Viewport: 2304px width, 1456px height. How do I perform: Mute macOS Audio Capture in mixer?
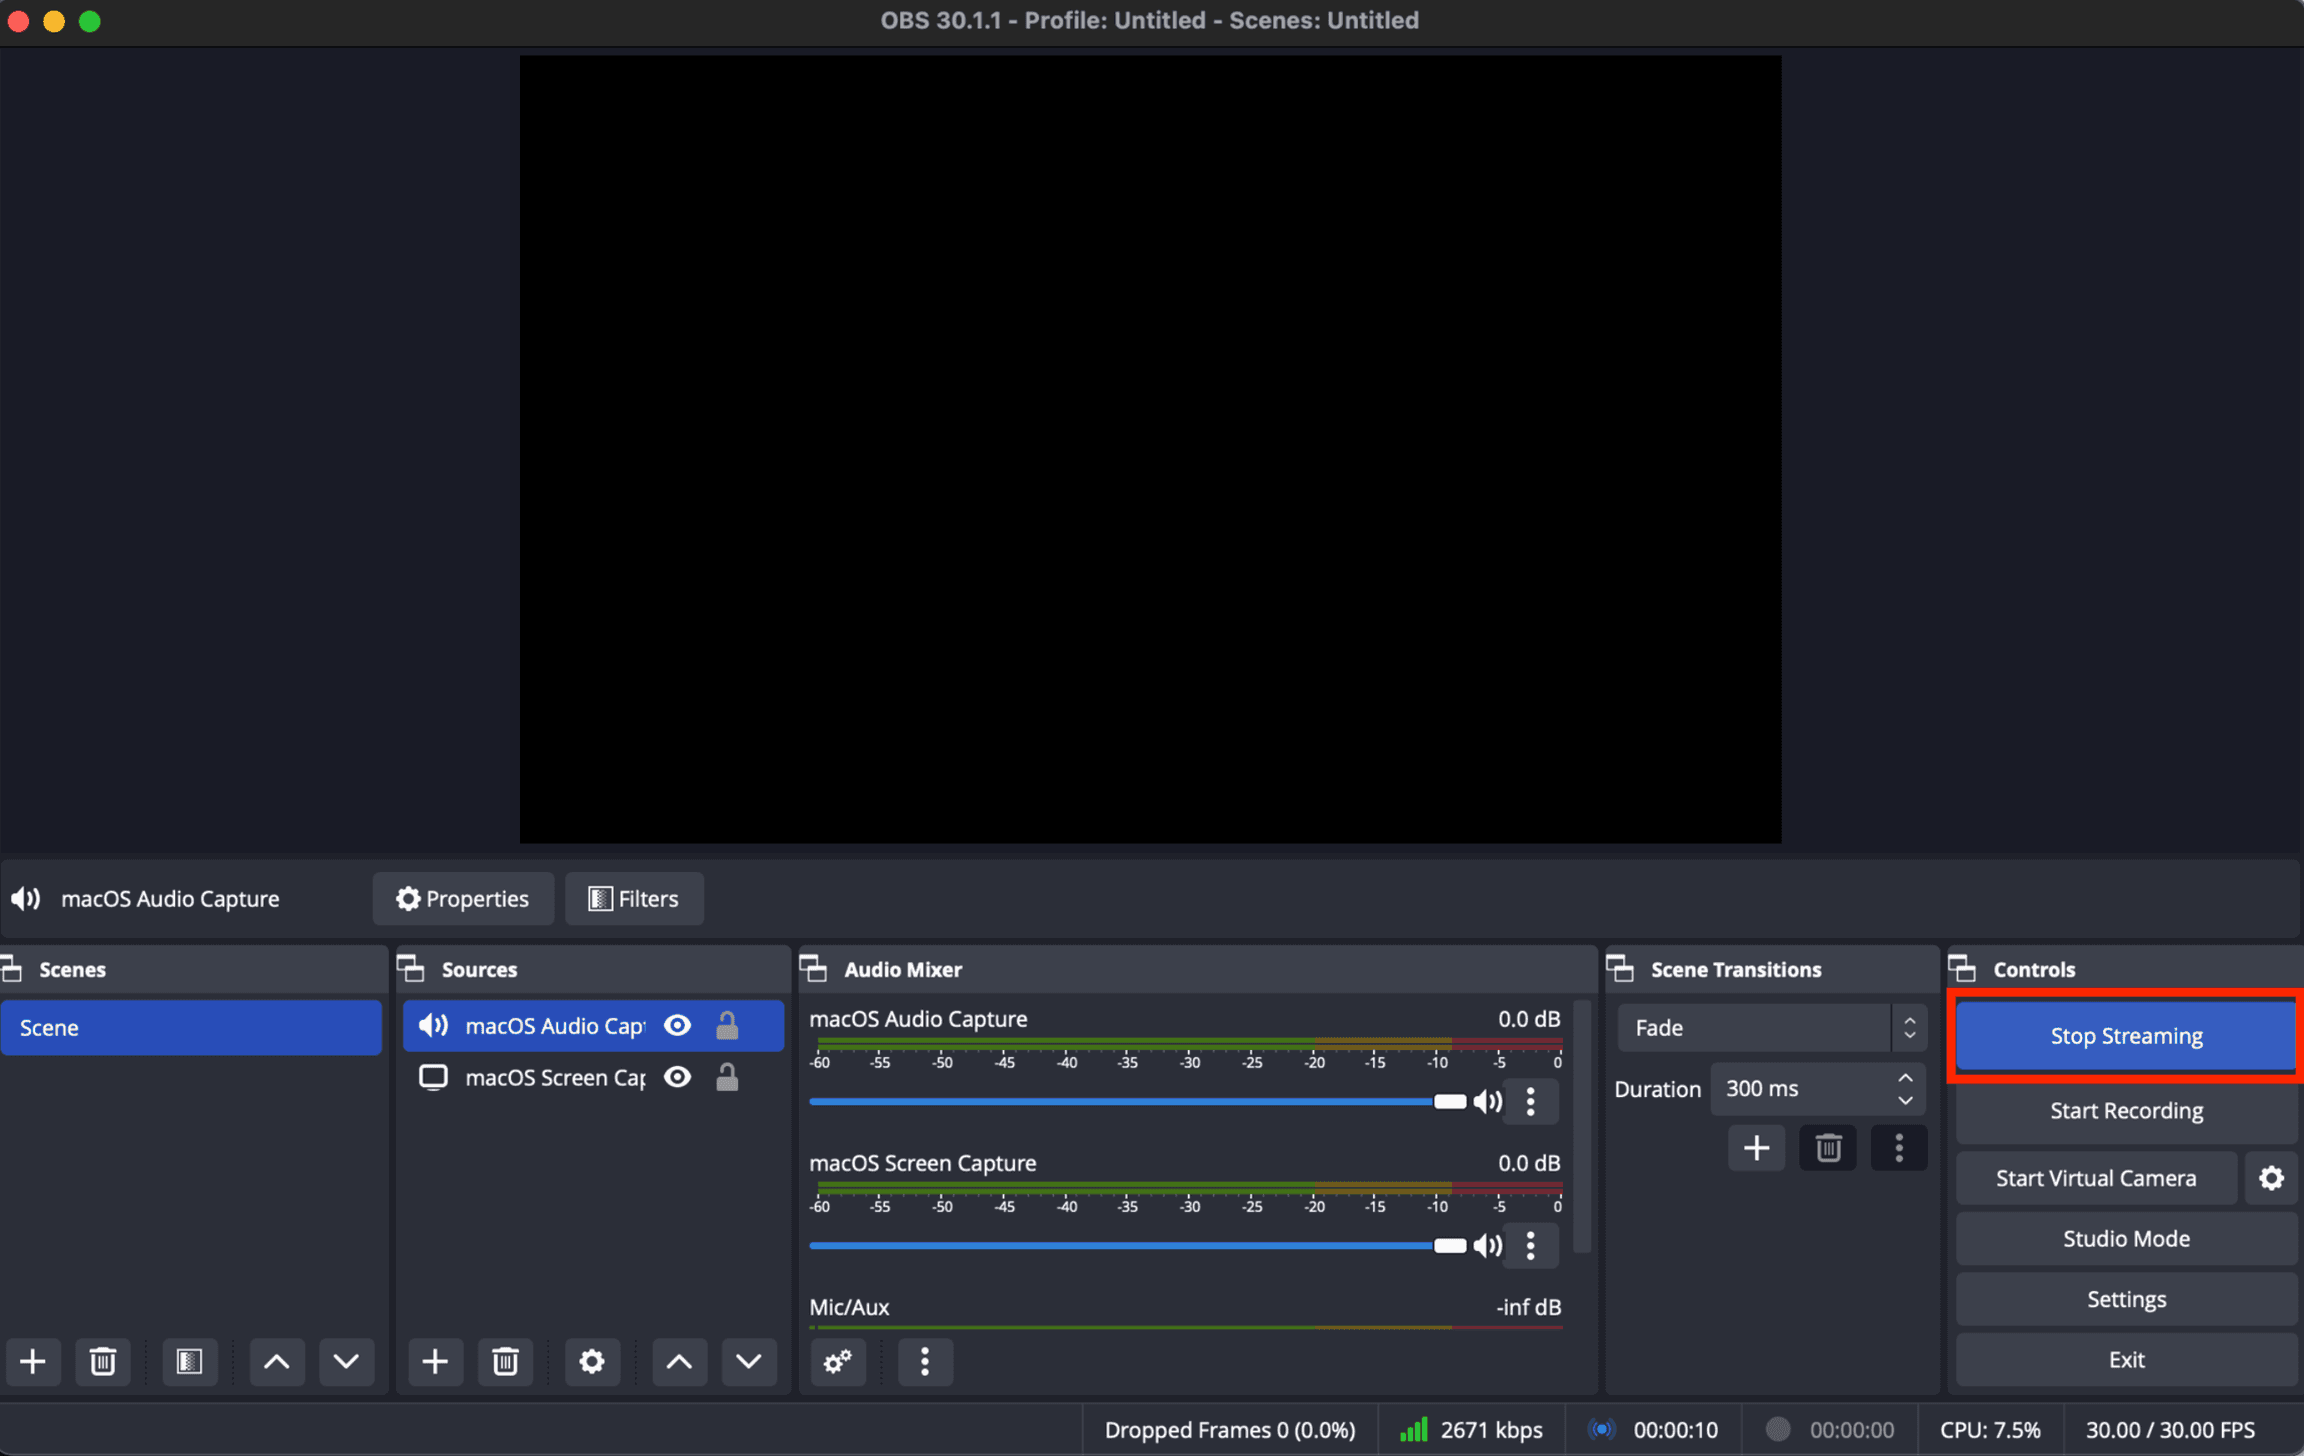coord(1488,1102)
